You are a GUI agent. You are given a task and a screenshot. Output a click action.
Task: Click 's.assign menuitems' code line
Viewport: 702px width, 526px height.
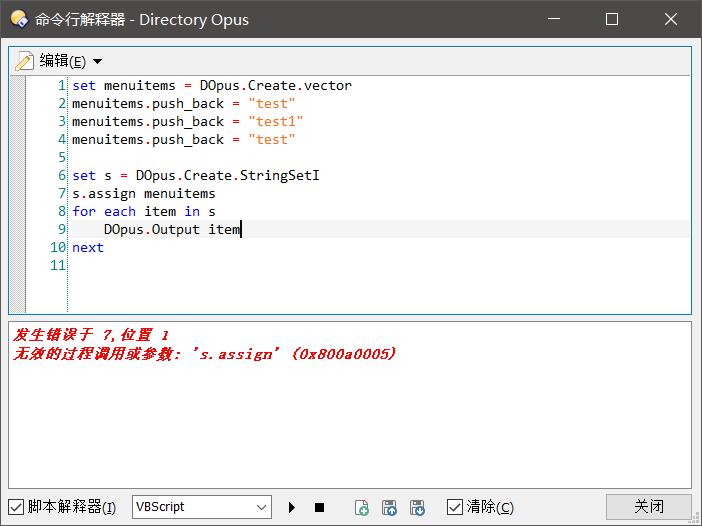pyautogui.click(x=144, y=193)
